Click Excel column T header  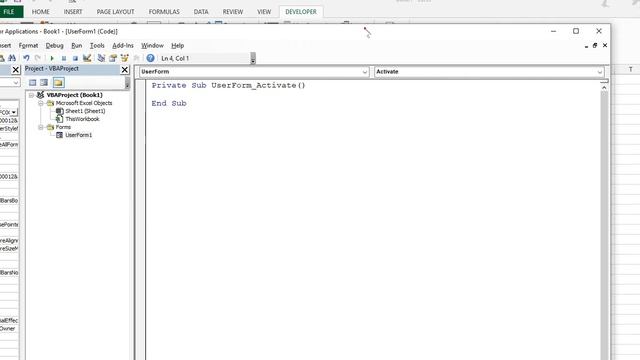pyautogui.click(x=631, y=70)
